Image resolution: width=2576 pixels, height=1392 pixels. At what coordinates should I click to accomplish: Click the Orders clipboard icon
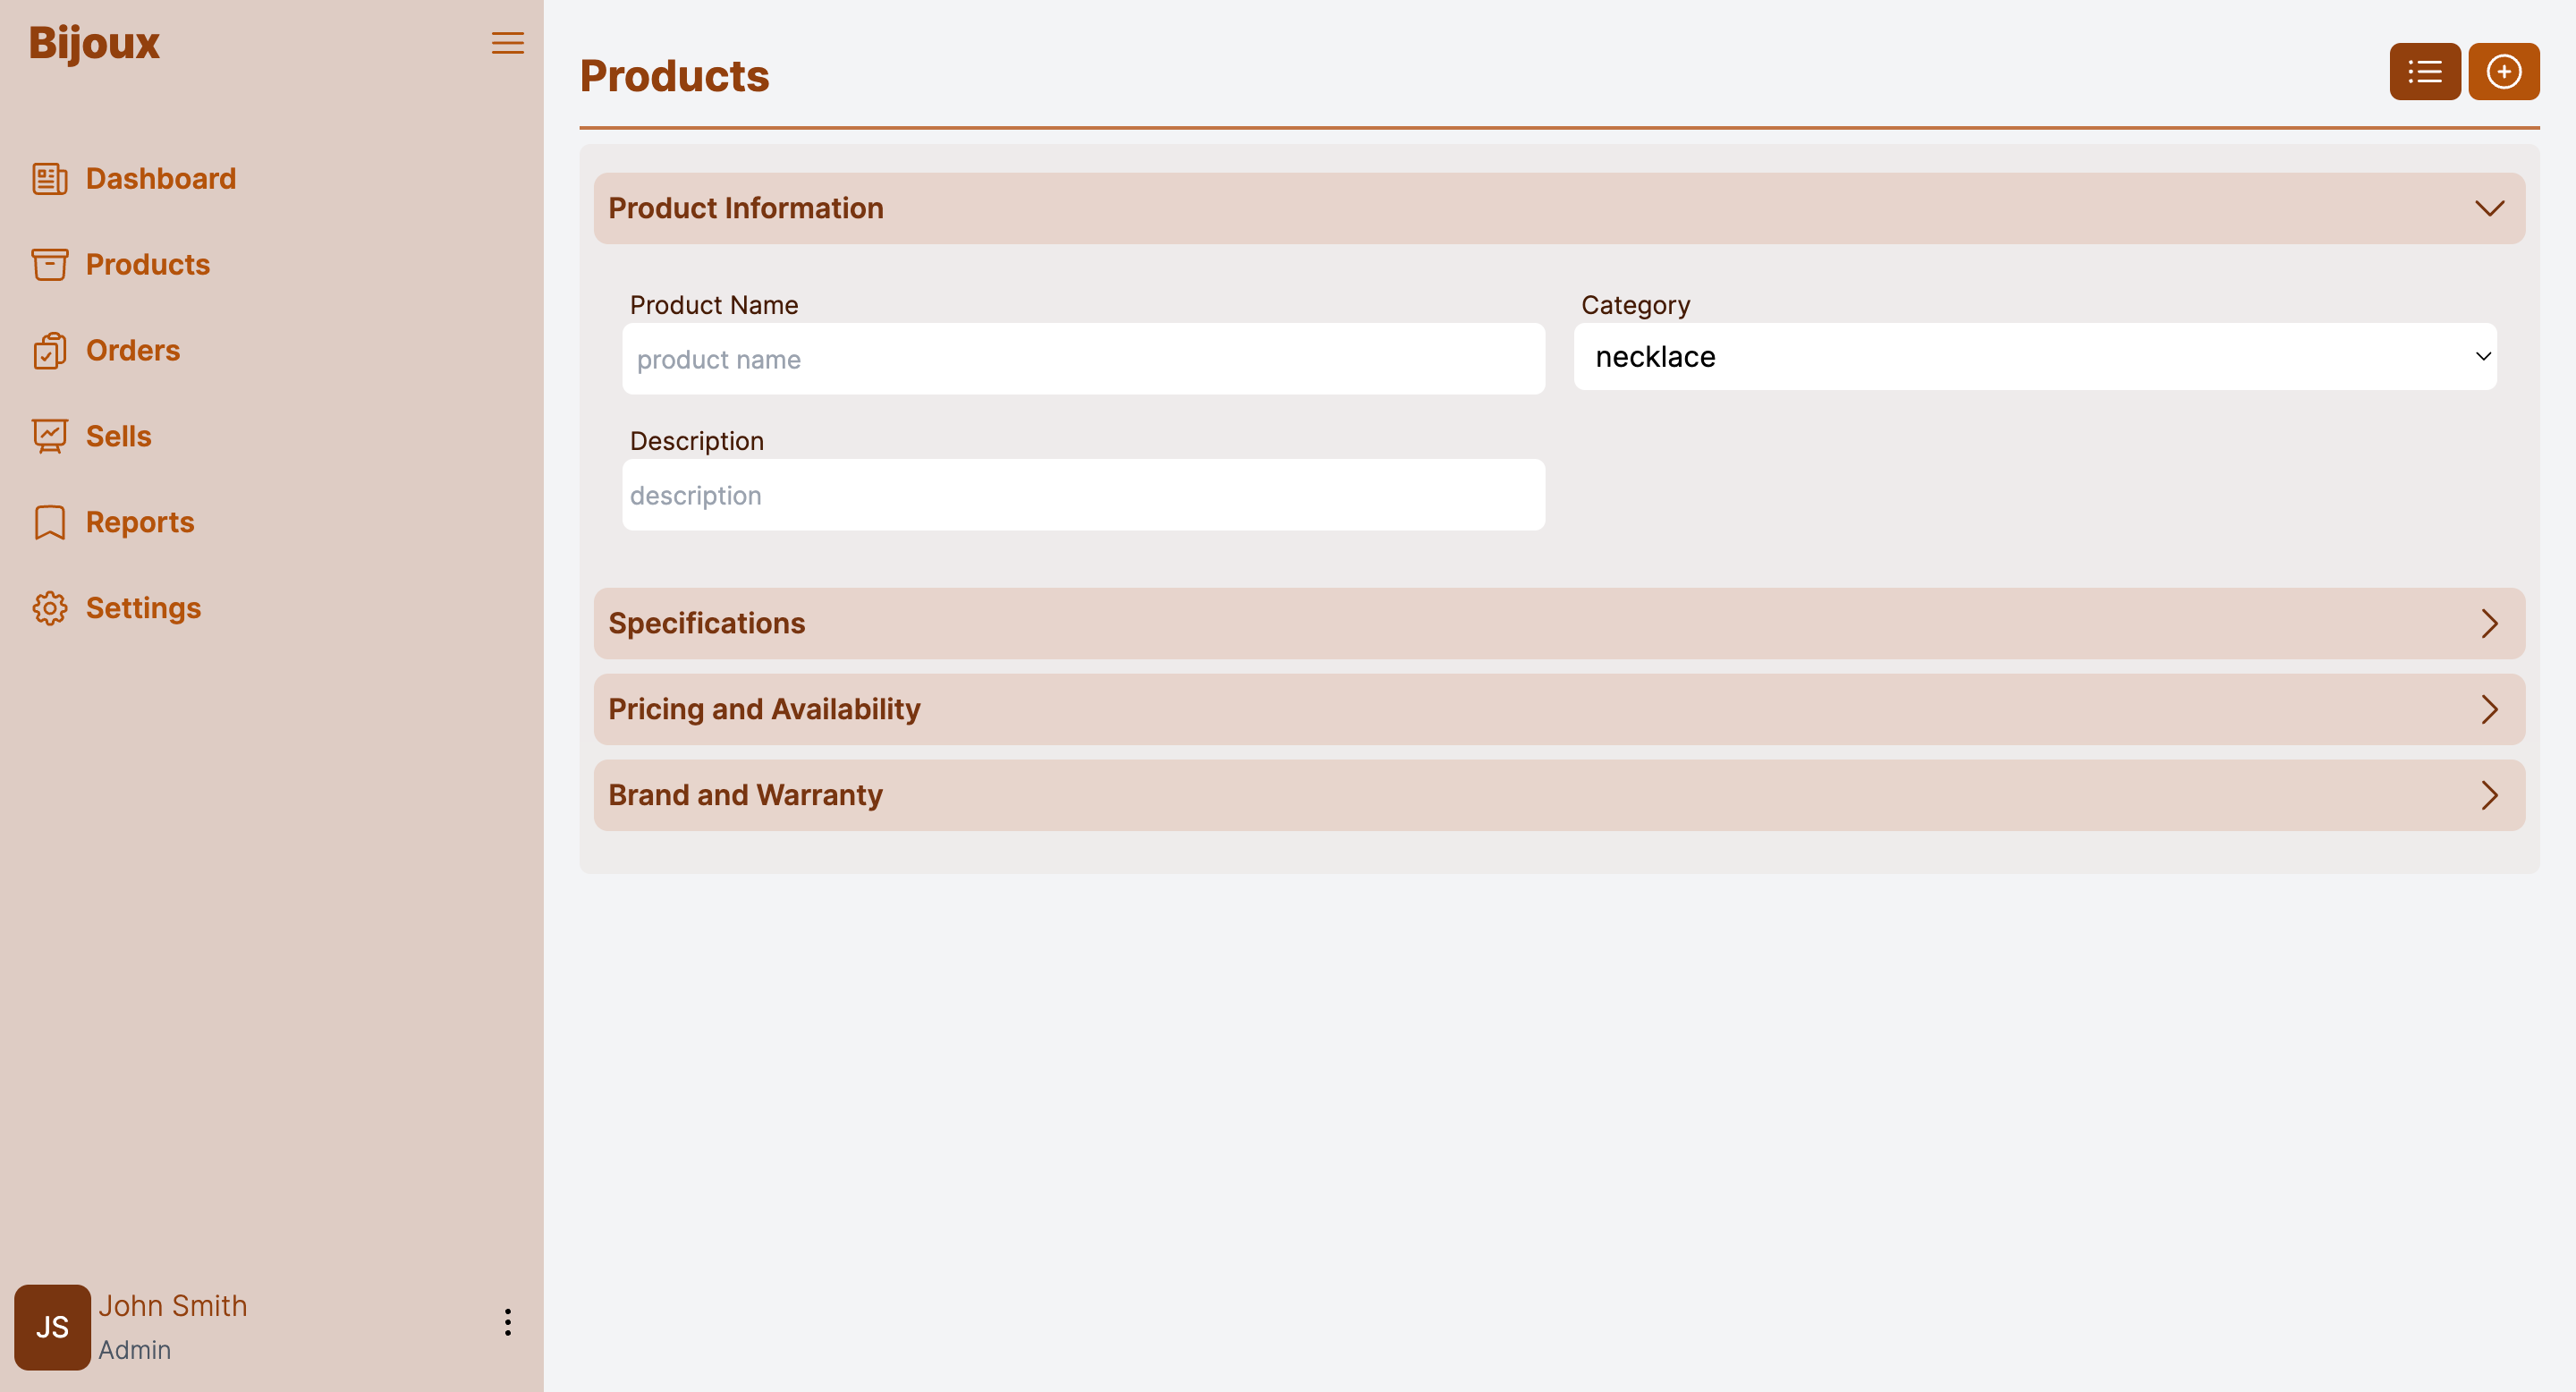[x=49, y=351]
